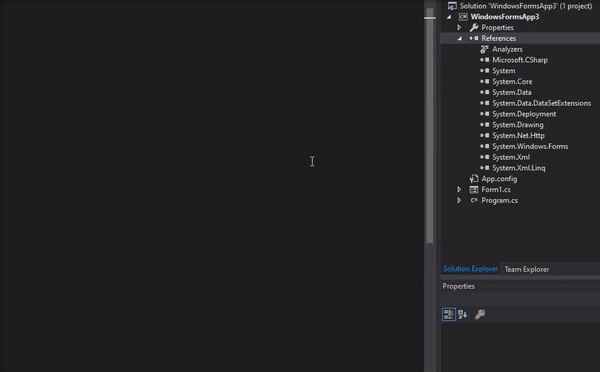Switch to the Solution Explorer tab
This screenshot has width=600, height=372.
pos(470,269)
